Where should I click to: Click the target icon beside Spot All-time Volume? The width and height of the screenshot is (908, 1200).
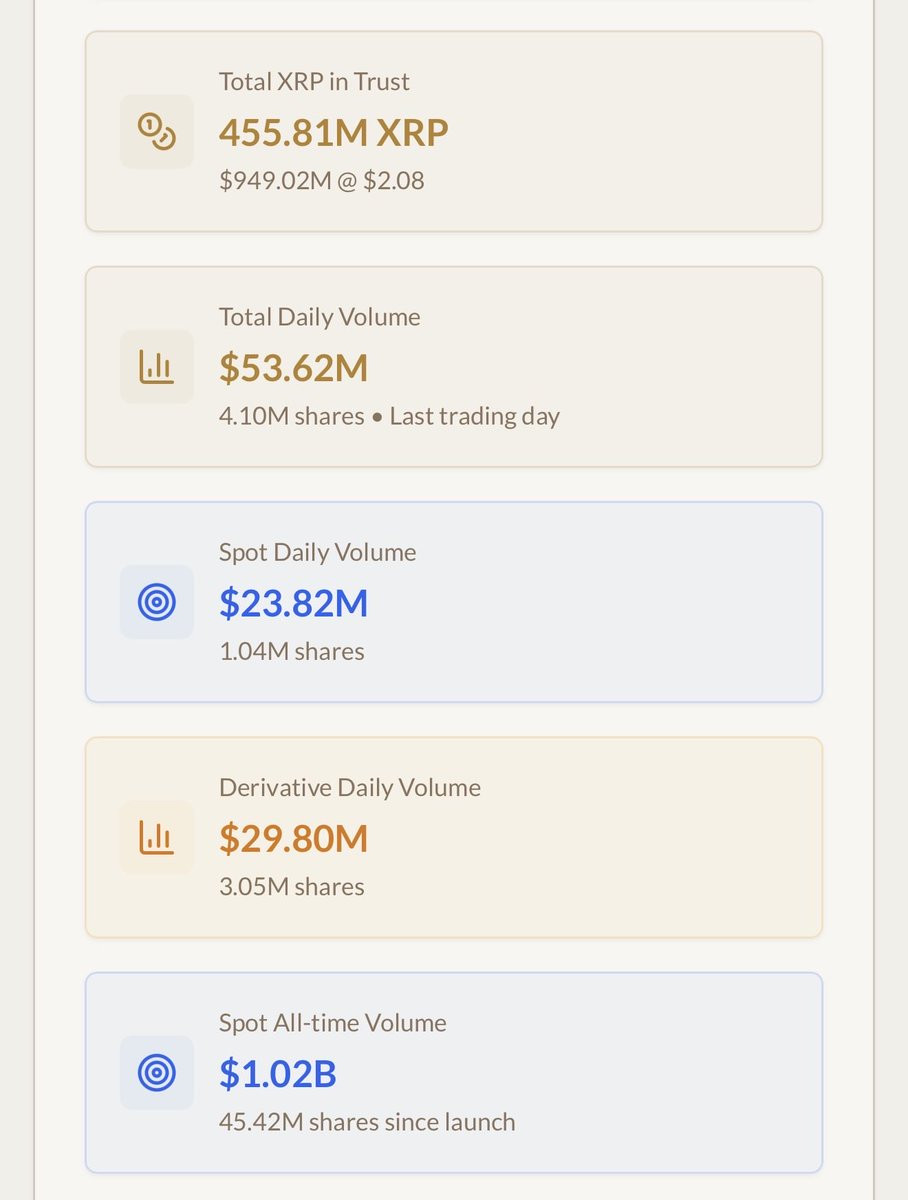click(157, 1073)
